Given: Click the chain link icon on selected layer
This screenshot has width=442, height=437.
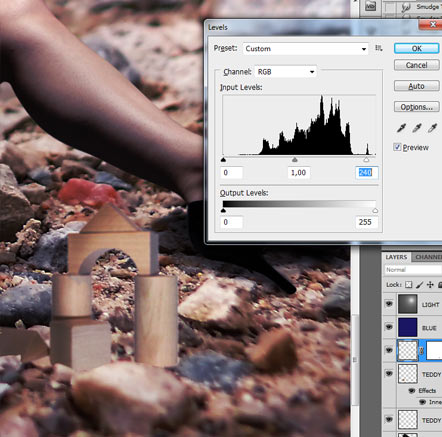Looking at the screenshot, I should pos(422,351).
